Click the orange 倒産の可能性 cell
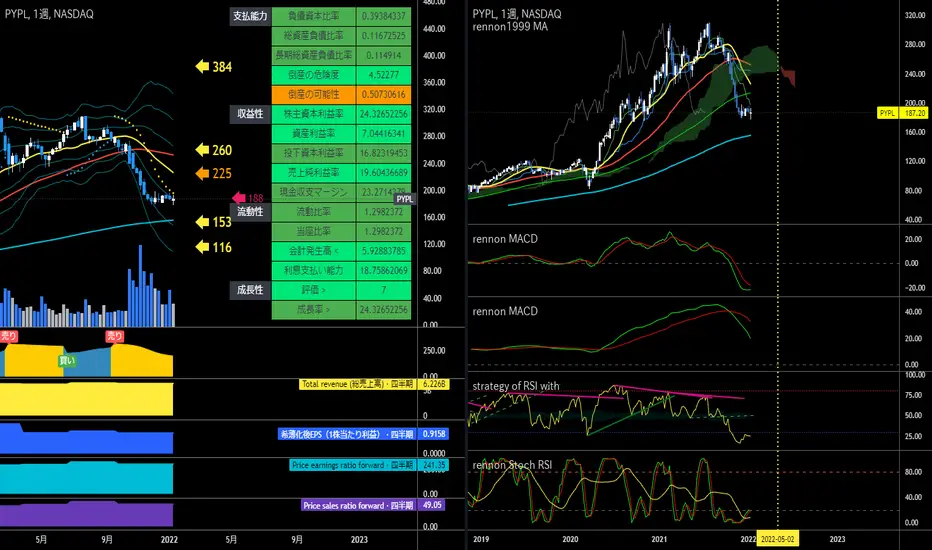 tap(314, 95)
